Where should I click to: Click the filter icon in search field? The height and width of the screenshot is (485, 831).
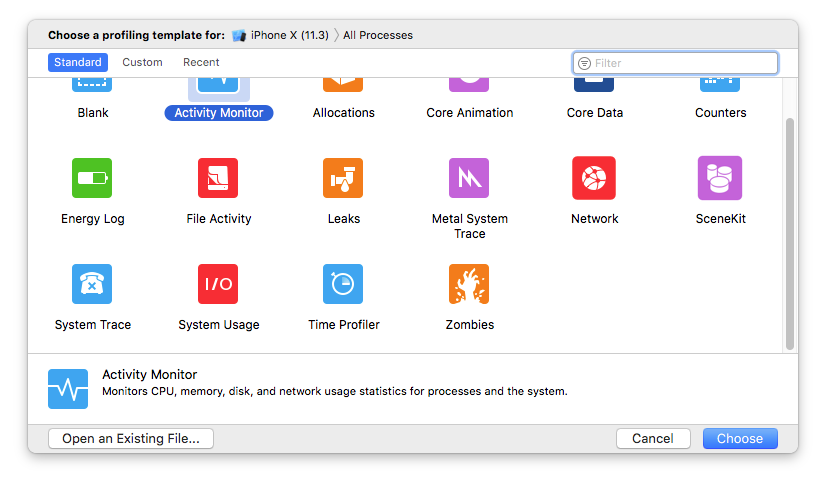[x=584, y=63]
